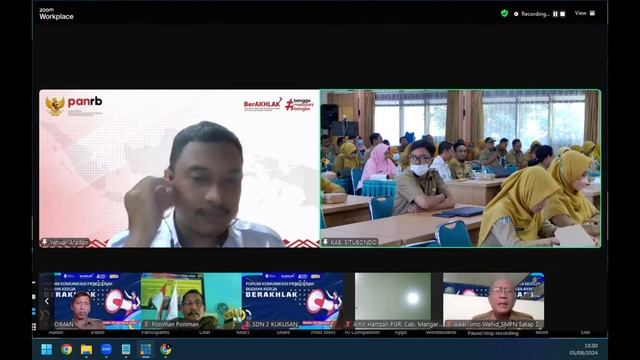Open the Windows Start menu
640x360 pixels.
tap(47, 349)
